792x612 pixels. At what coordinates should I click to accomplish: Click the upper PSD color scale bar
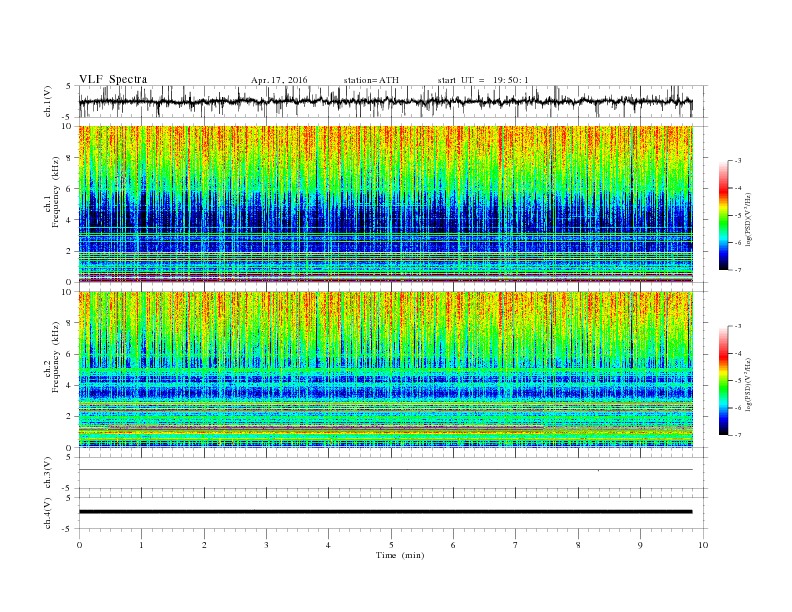coord(723,215)
